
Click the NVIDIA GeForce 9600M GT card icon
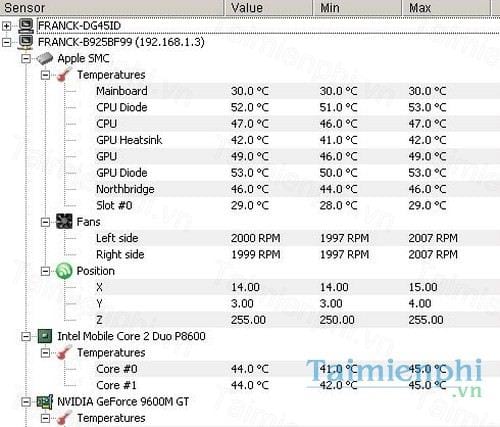pos(45,402)
